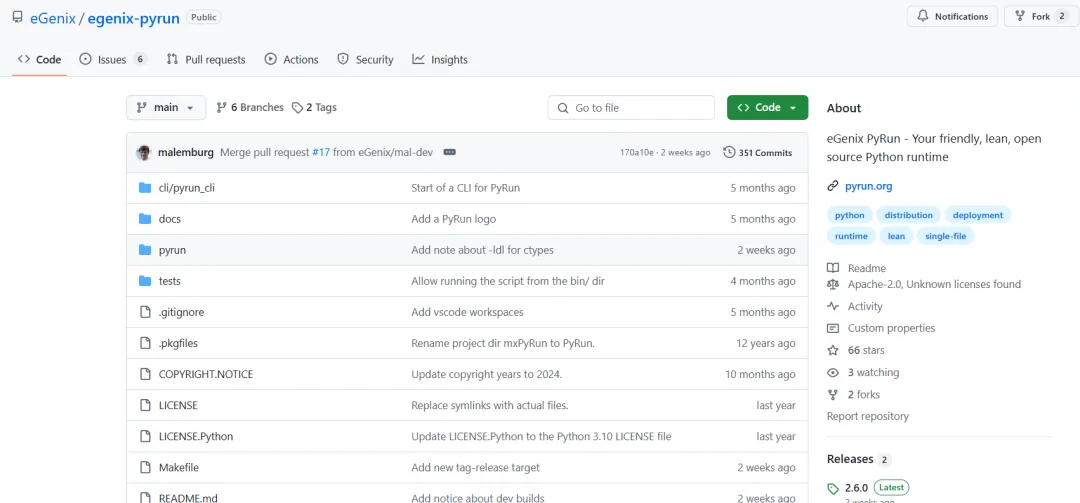Open the Pull requests tab
The image size is (1080, 503).
coord(206,60)
